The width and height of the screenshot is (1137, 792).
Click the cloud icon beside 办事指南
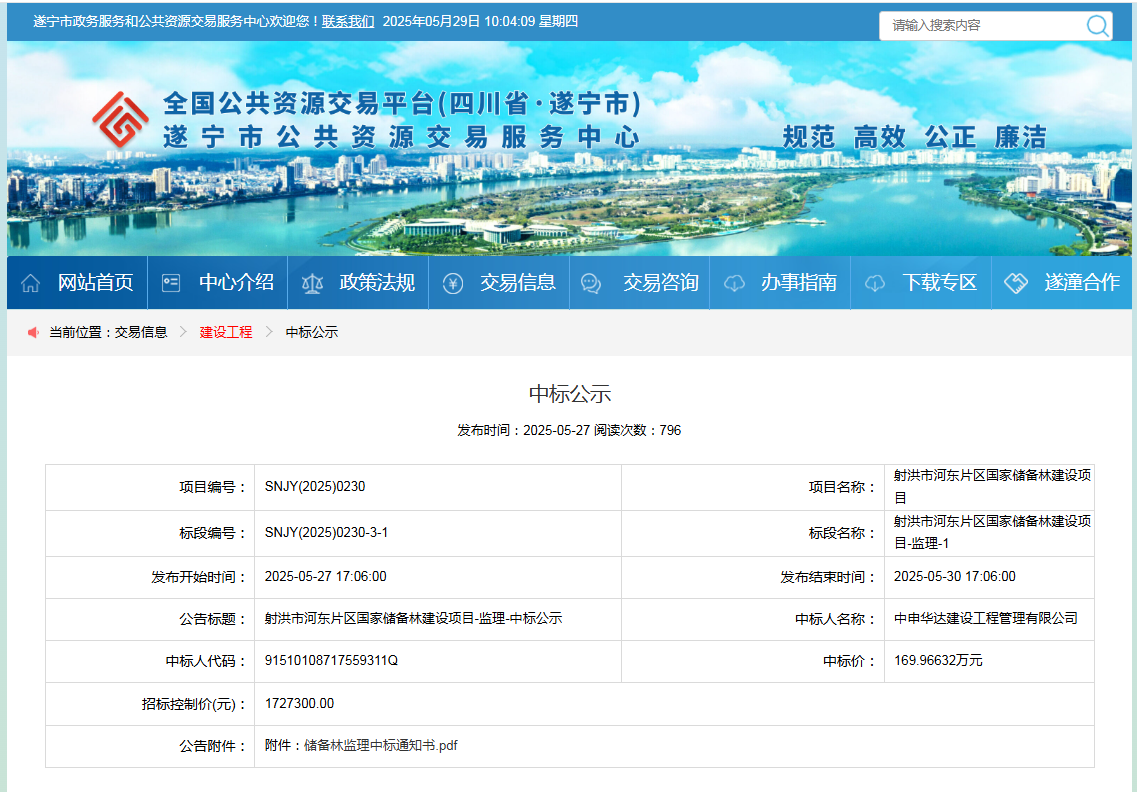tap(734, 284)
